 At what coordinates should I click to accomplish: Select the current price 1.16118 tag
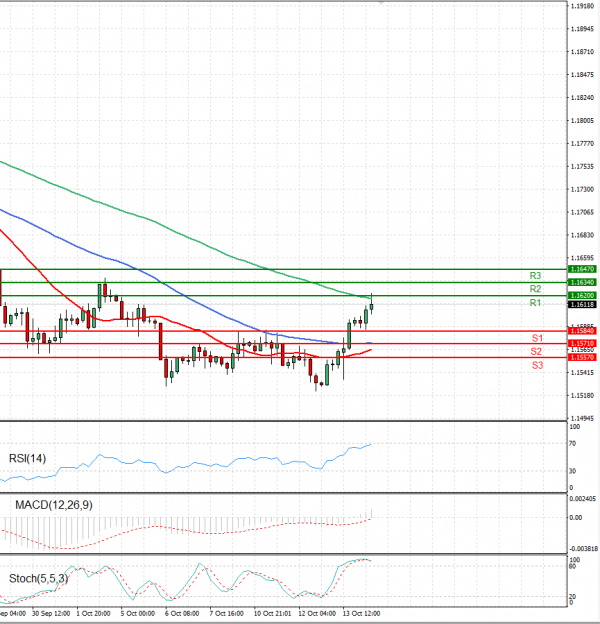[582, 305]
